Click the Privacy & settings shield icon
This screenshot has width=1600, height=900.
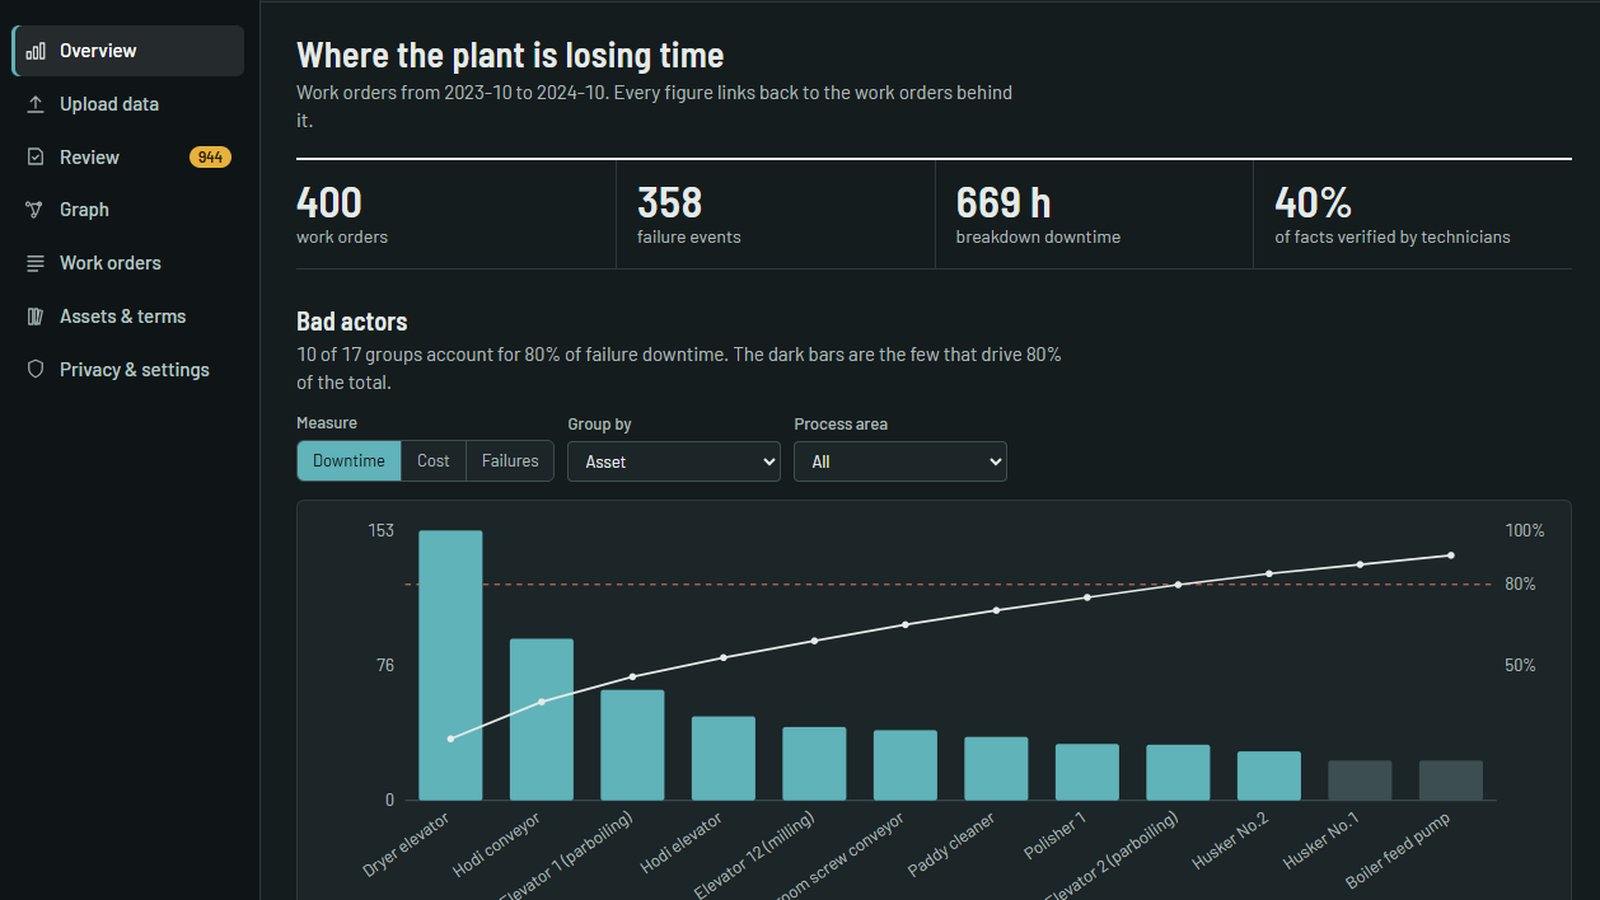pyautogui.click(x=35, y=369)
